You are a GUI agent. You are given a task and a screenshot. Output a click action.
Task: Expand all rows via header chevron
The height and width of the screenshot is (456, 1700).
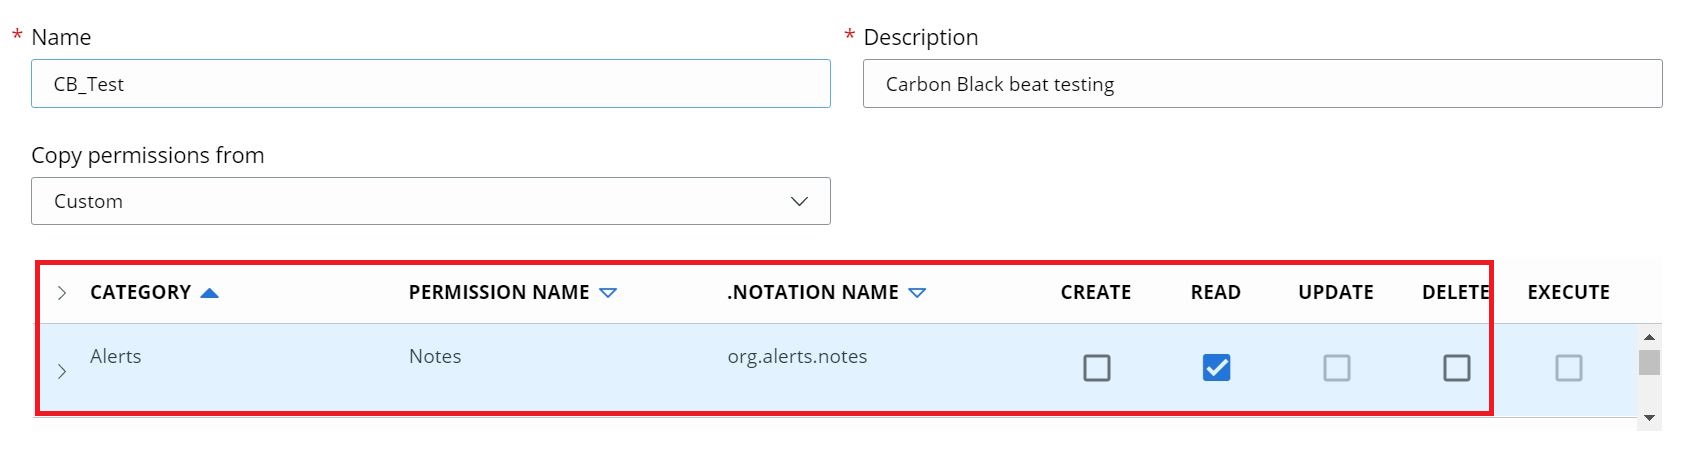click(x=62, y=293)
